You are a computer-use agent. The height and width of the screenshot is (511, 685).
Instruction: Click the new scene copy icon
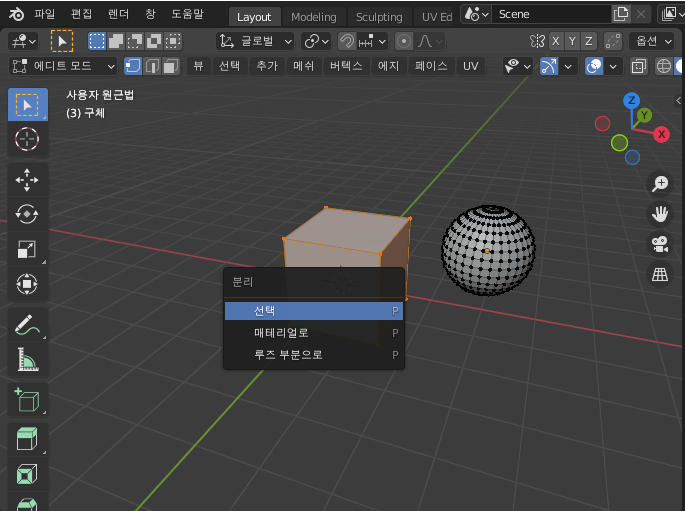pyautogui.click(x=621, y=14)
